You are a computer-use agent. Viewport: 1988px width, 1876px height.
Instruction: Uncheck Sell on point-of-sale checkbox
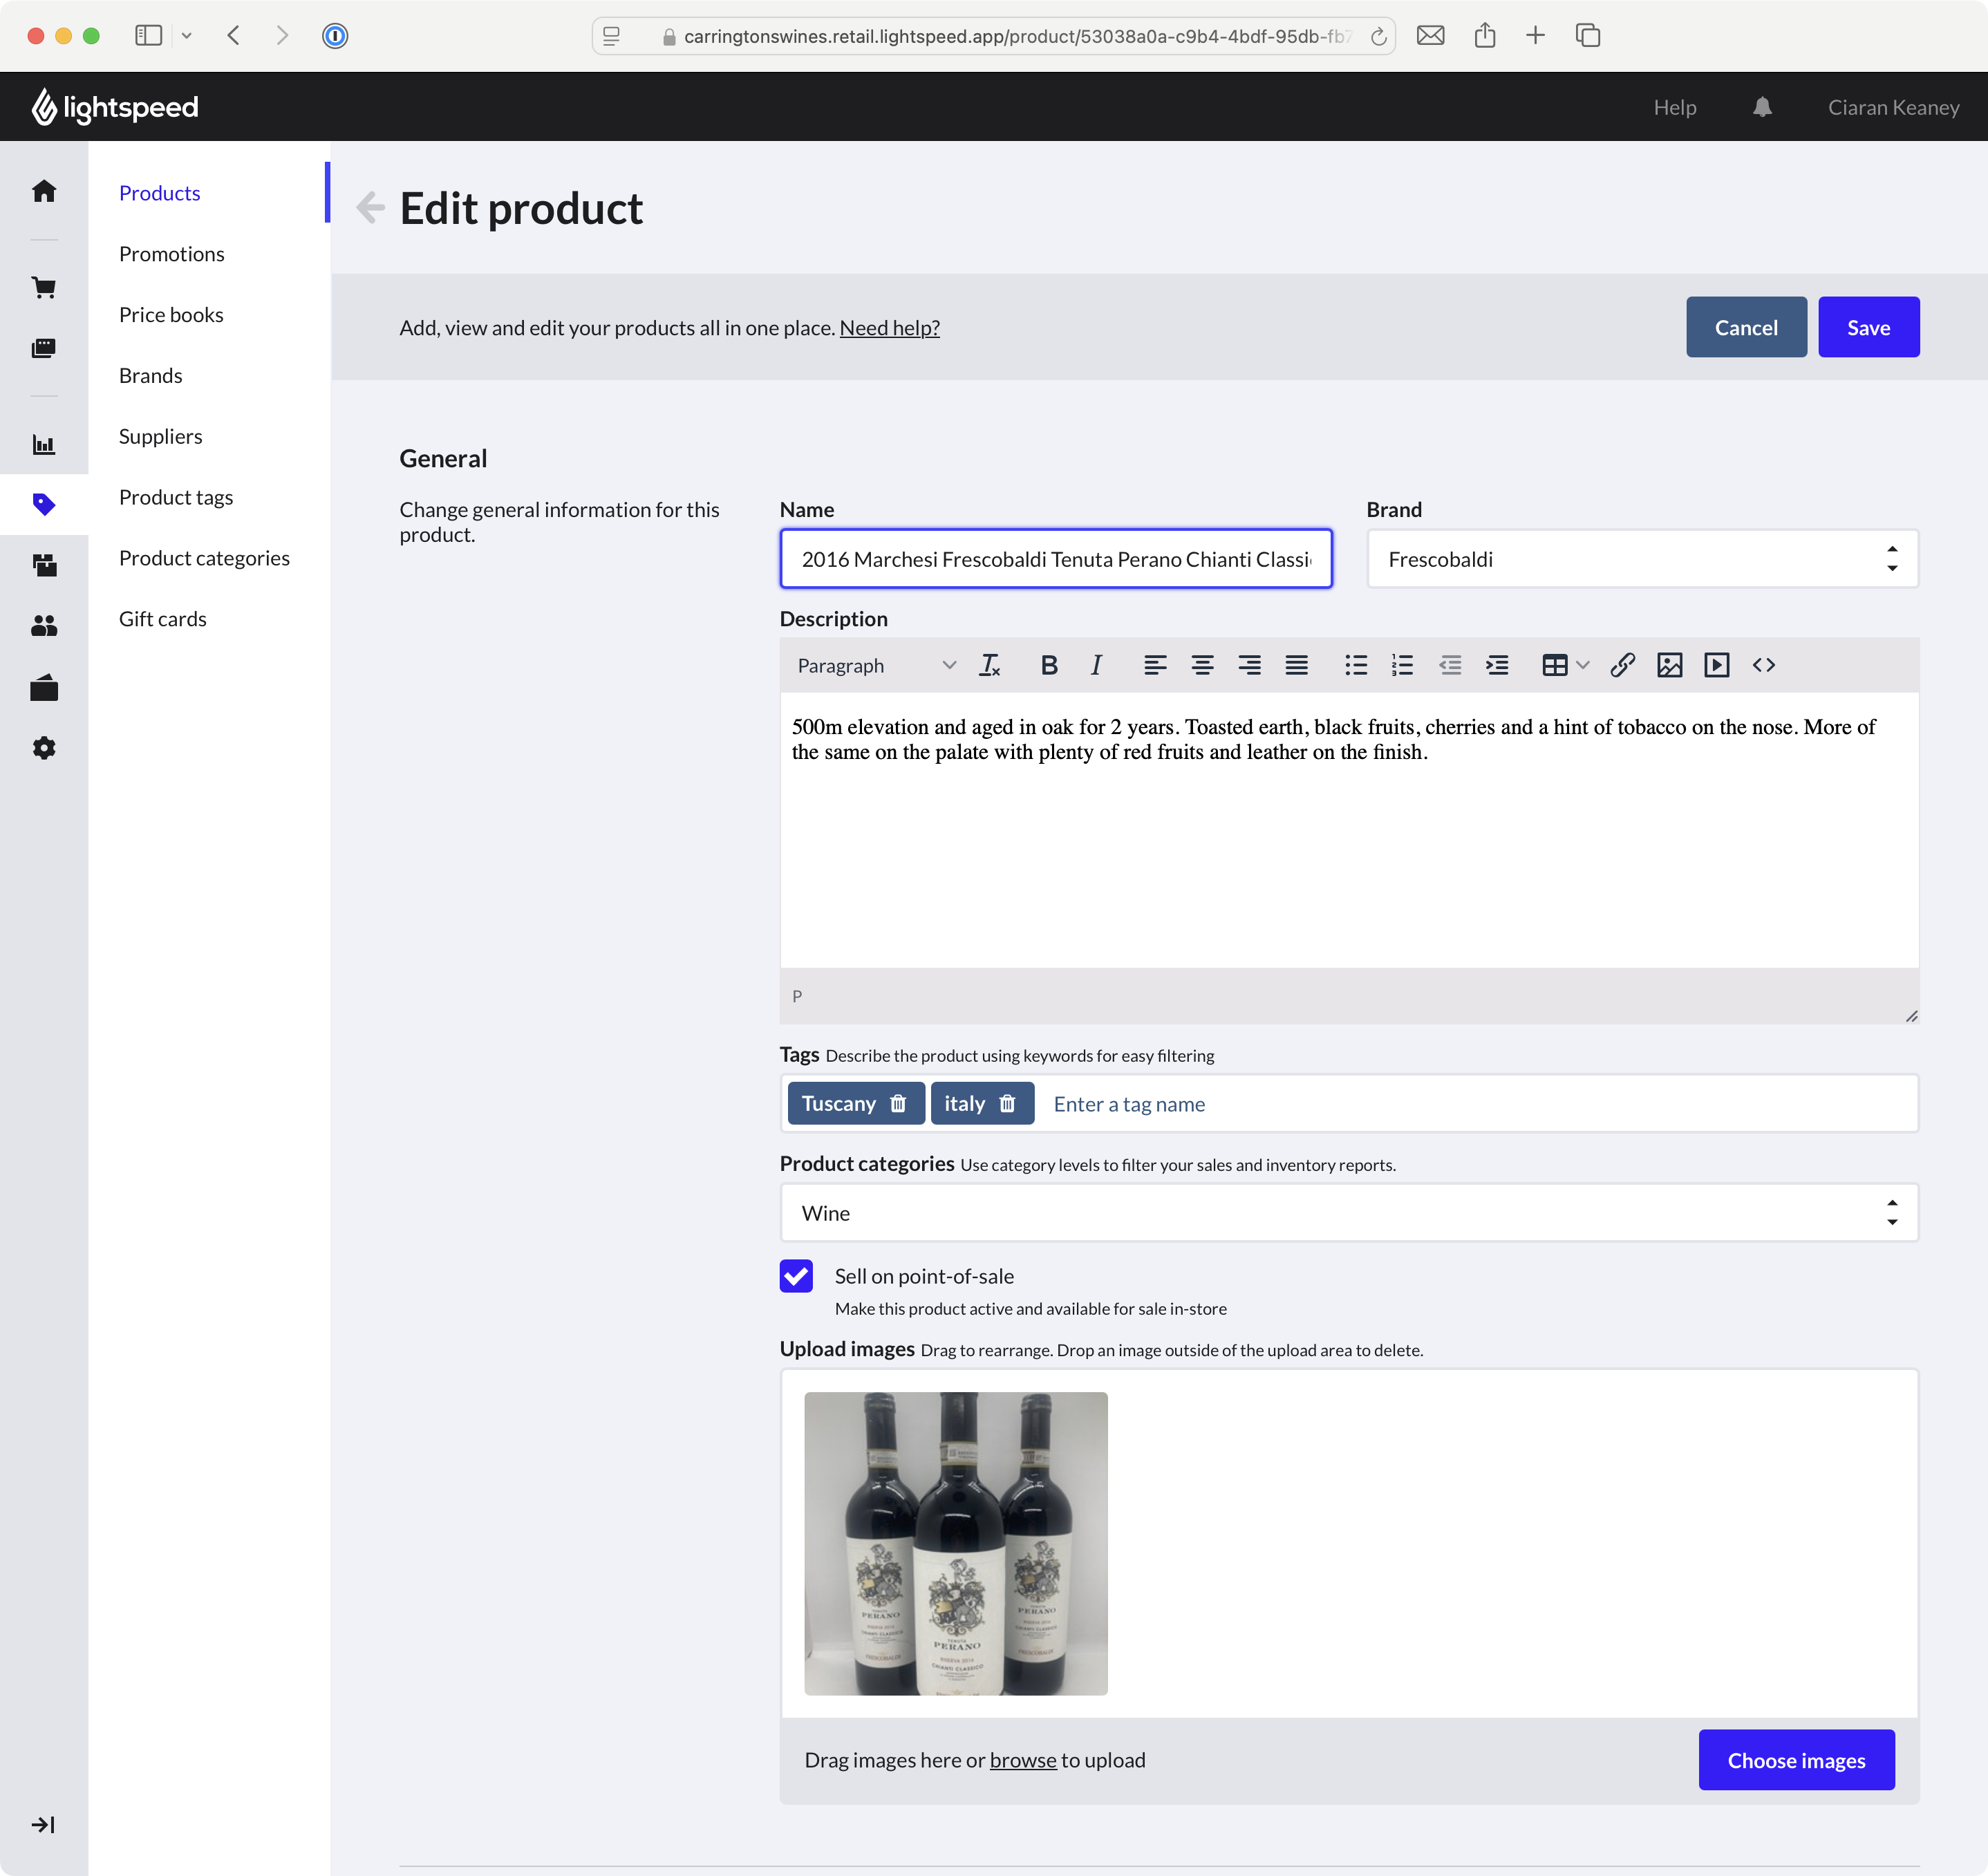pyautogui.click(x=796, y=1276)
